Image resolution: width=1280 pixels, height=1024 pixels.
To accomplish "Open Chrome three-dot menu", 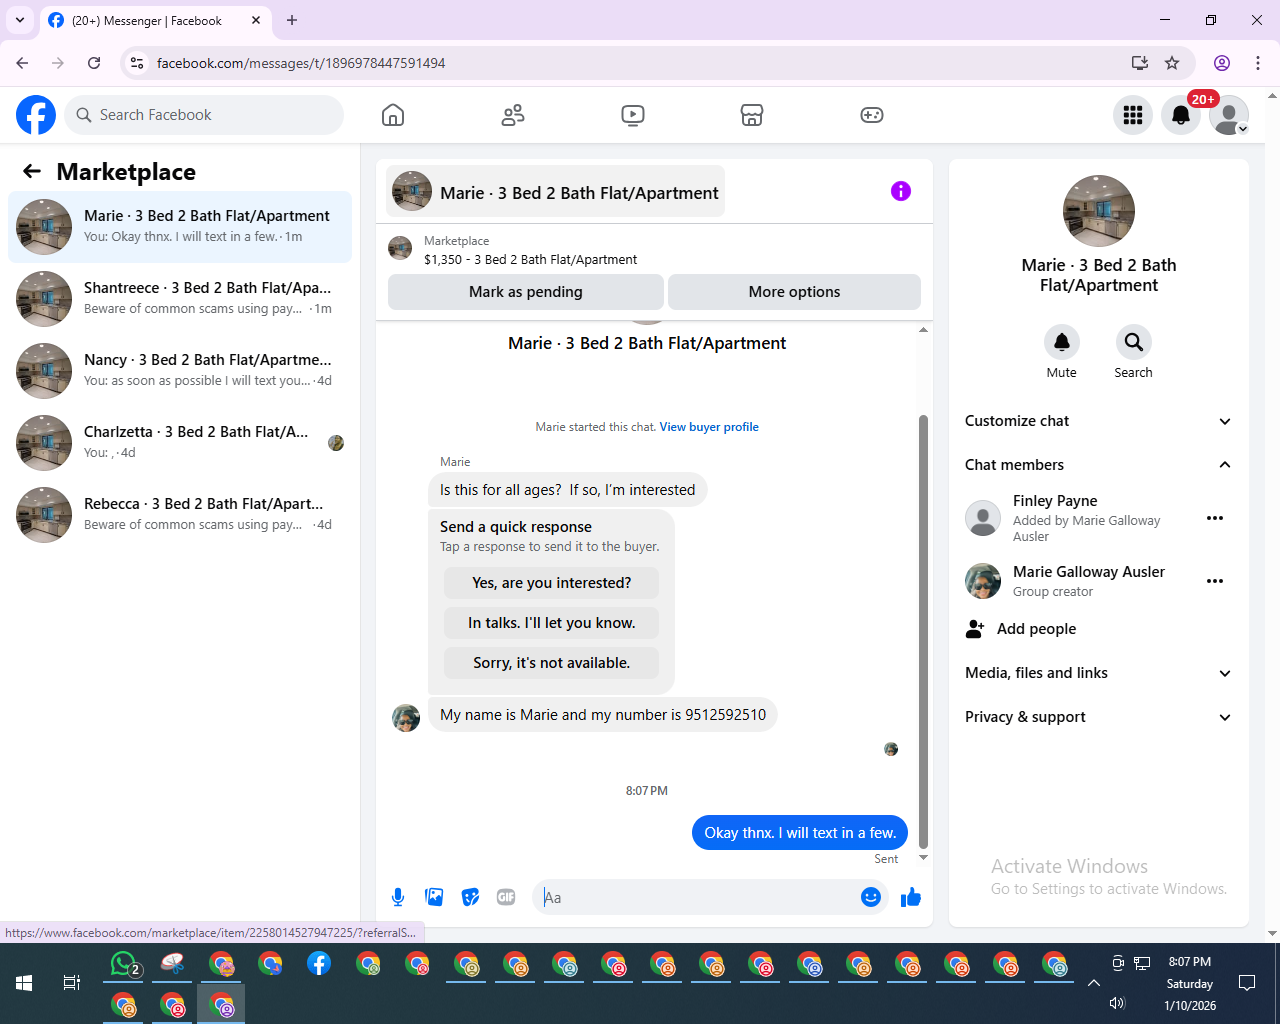I will [x=1258, y=63].
